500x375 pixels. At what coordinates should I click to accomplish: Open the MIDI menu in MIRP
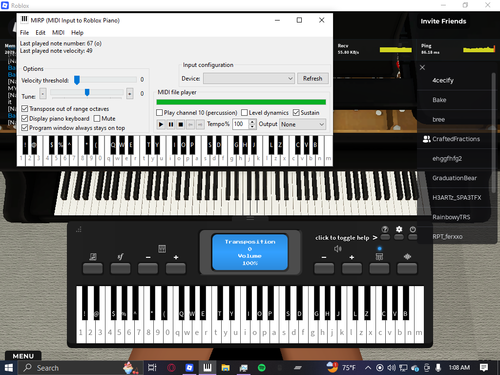click(58, 33)
